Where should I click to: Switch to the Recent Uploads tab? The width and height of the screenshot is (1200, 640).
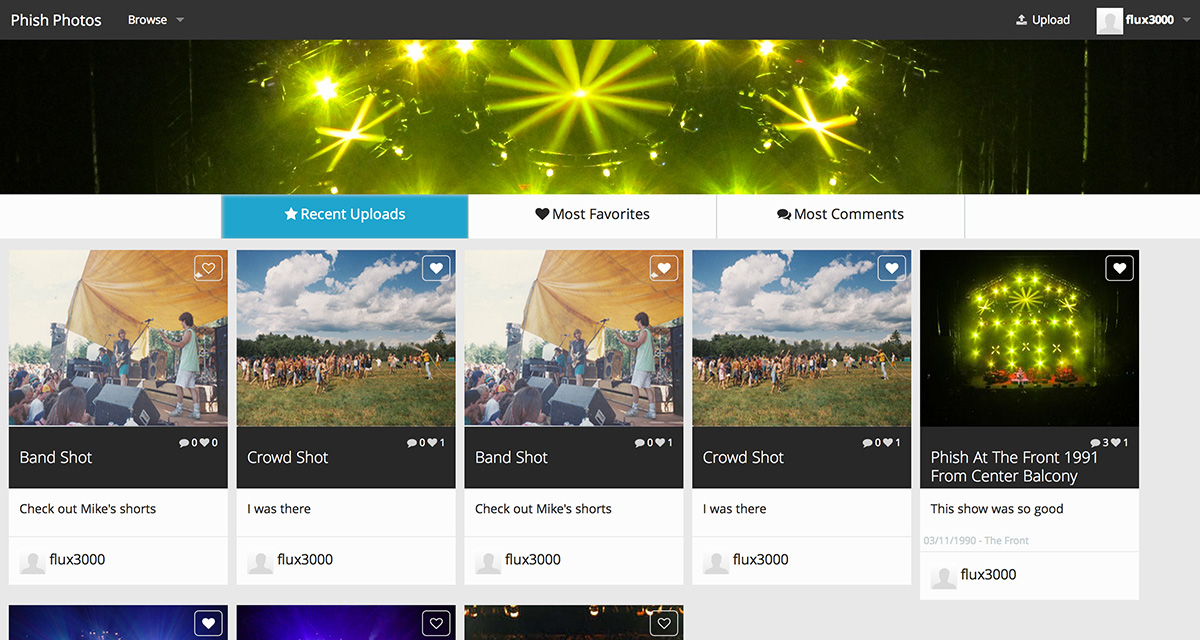pyautogui.click(x=345, y=216)
